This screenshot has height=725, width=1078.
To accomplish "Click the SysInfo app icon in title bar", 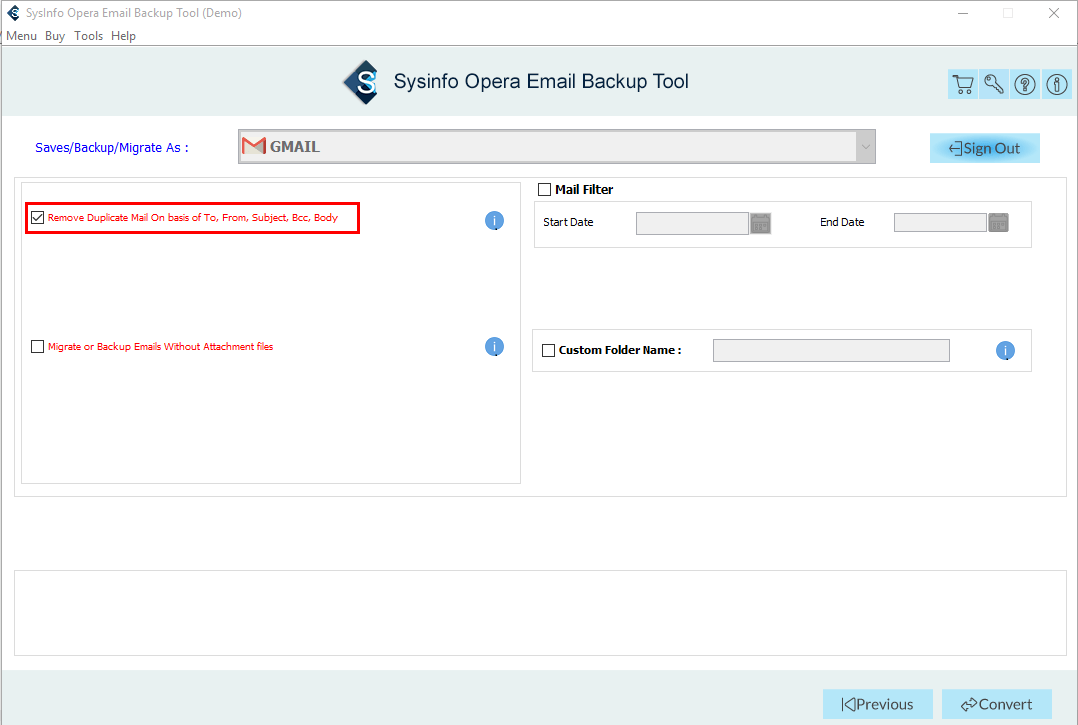I will point(13,13).
